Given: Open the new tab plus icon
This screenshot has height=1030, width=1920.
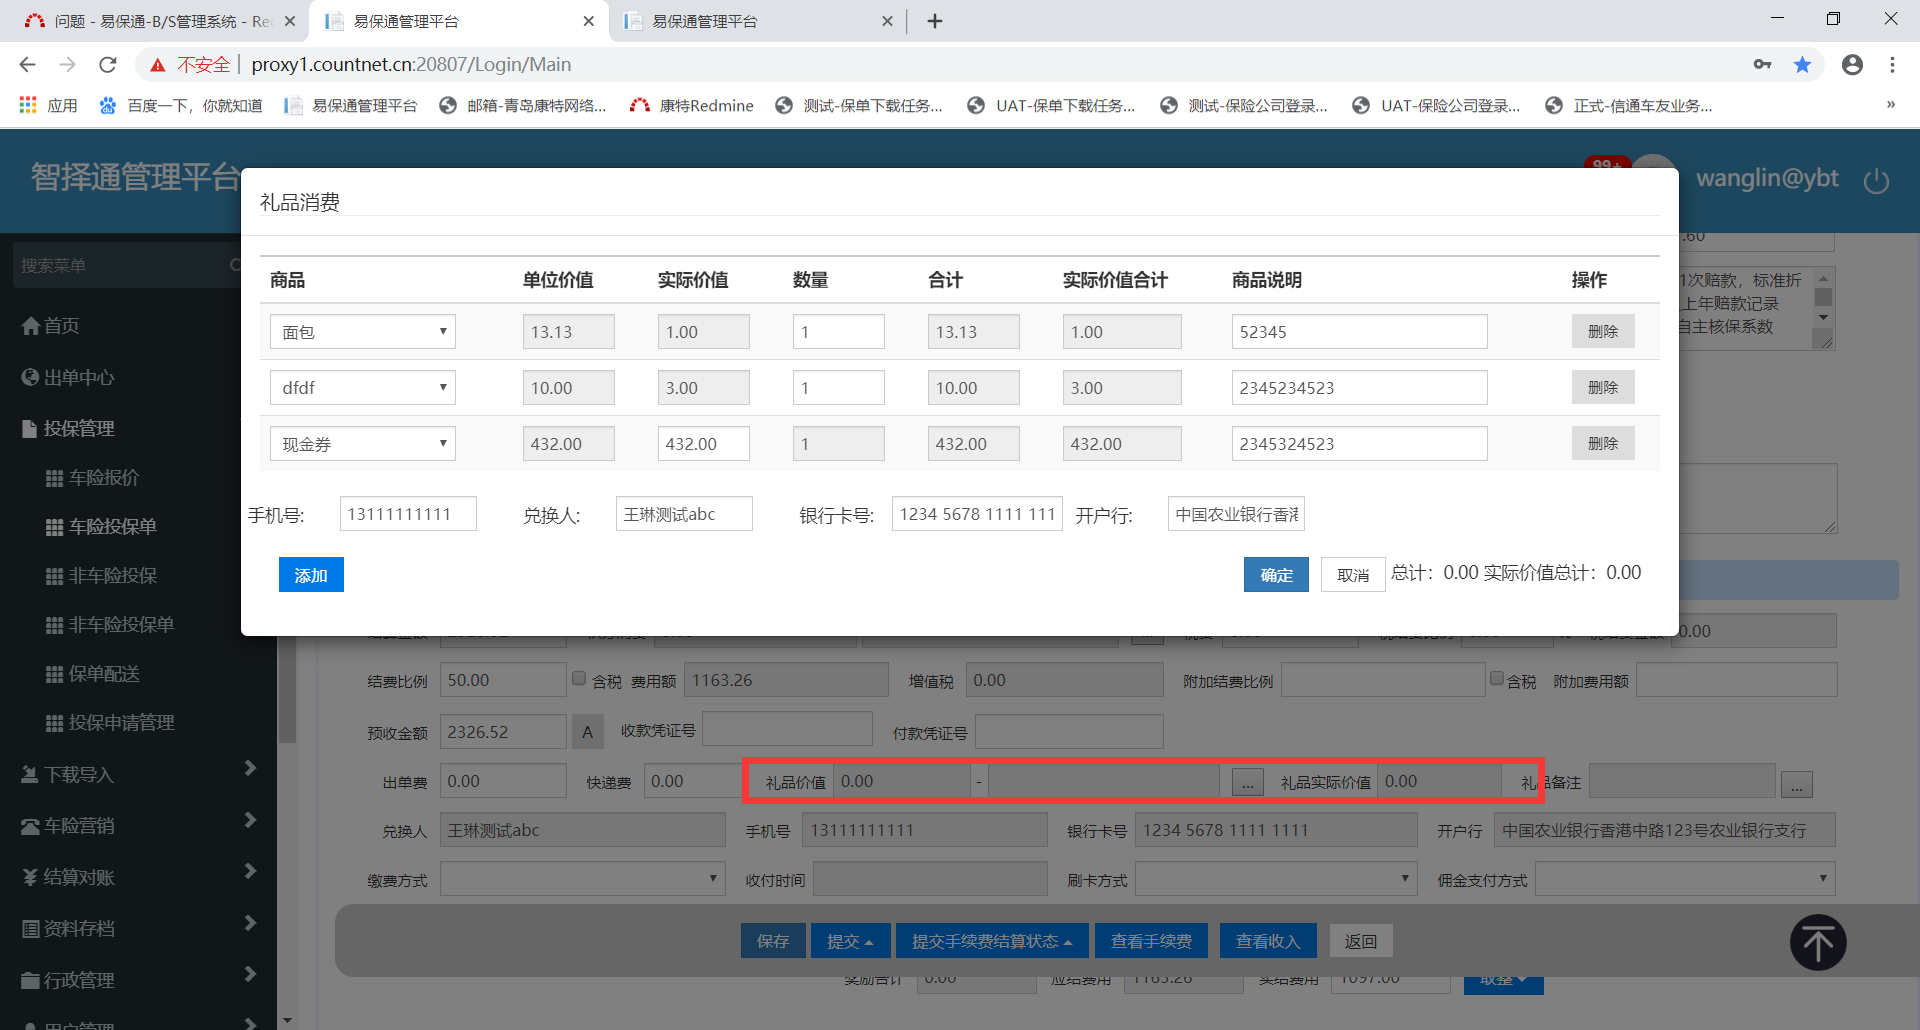Looking at the screenshot, I should (935, 21).
